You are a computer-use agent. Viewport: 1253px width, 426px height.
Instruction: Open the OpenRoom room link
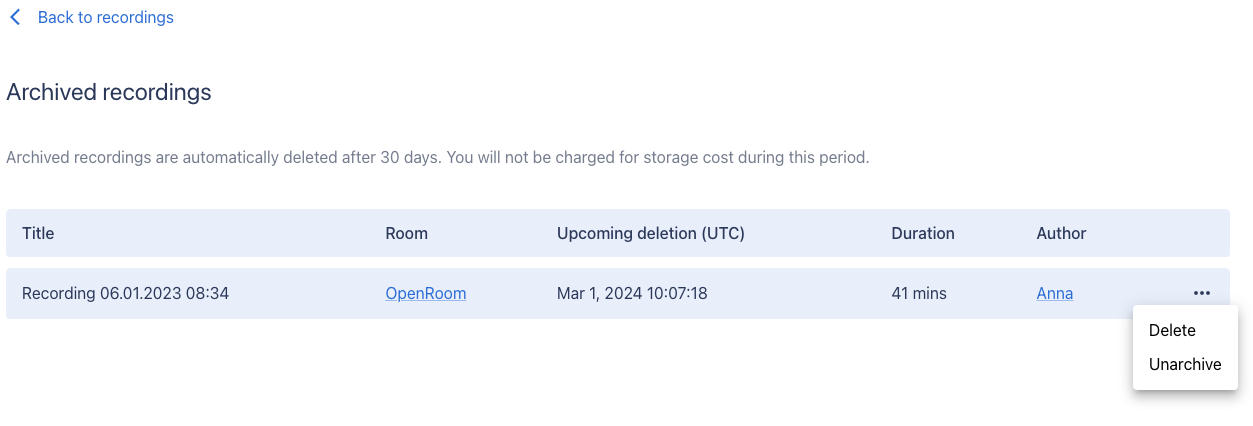(x=425, y=293)
